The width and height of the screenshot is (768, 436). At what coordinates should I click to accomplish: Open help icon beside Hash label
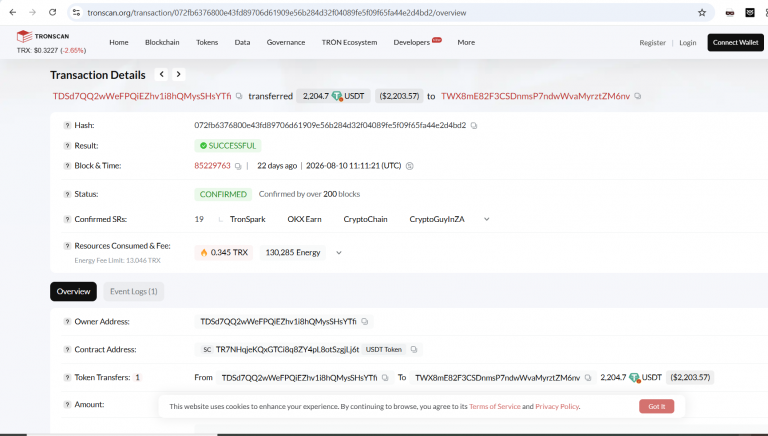[67, 125]
